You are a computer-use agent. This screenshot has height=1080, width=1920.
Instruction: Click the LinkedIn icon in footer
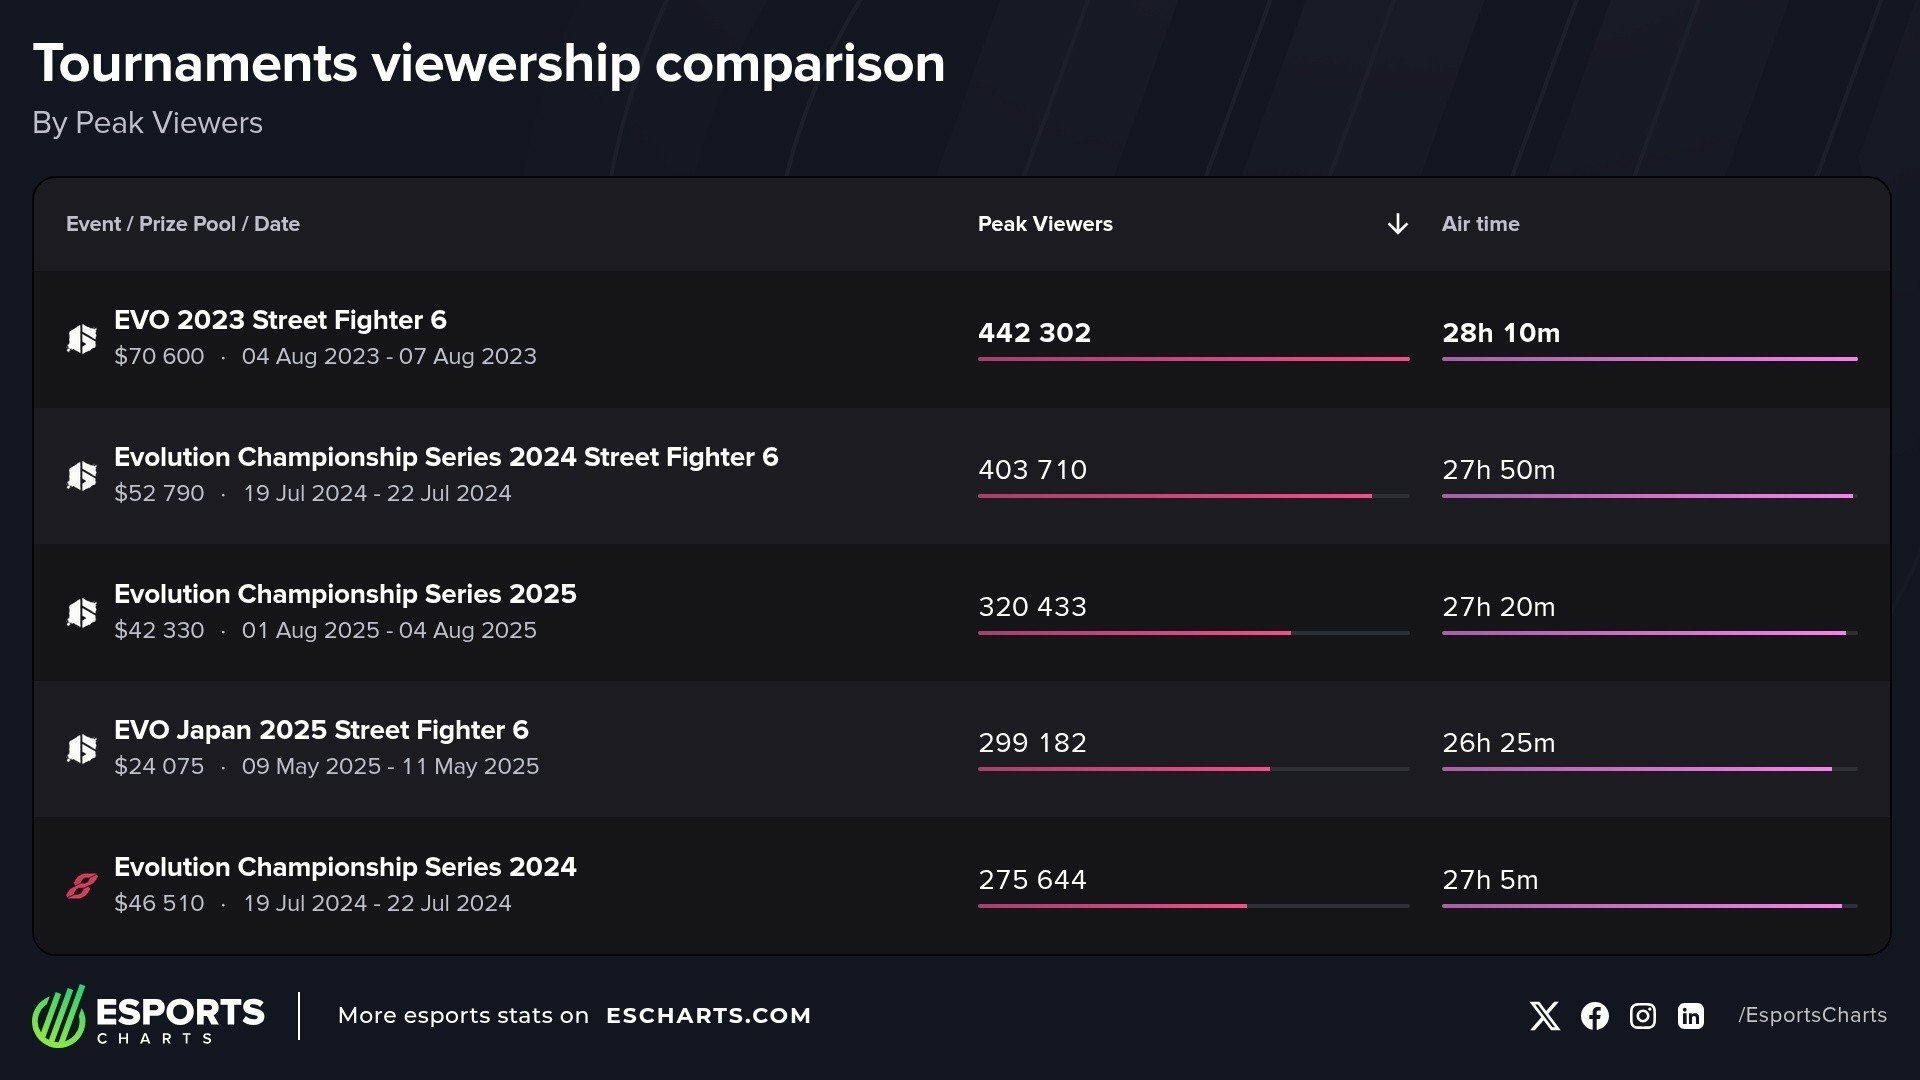tap(1690, 1016)
